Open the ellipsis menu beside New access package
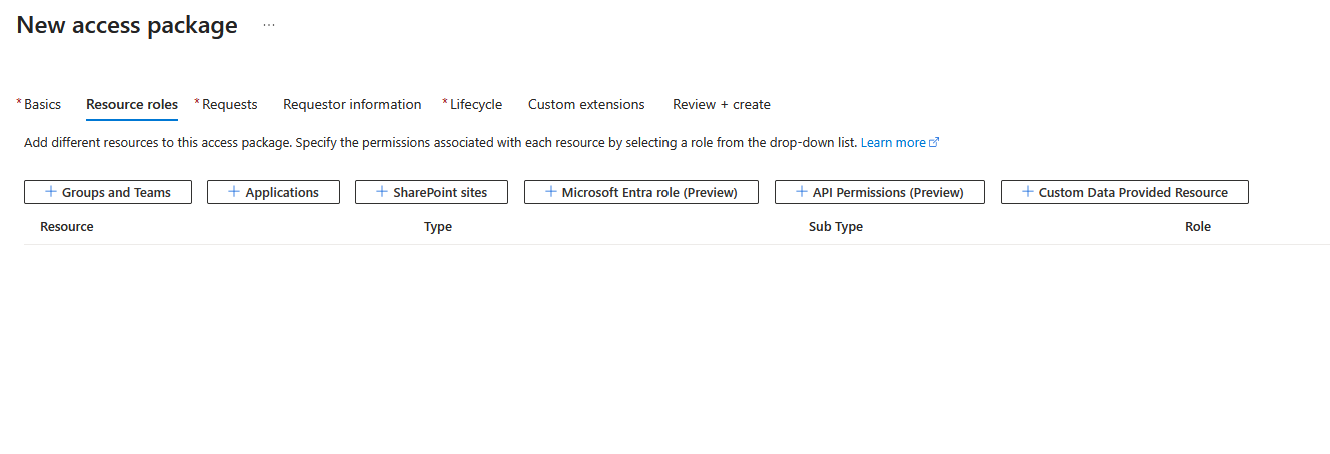1330x454 pixels. point(269,26)
